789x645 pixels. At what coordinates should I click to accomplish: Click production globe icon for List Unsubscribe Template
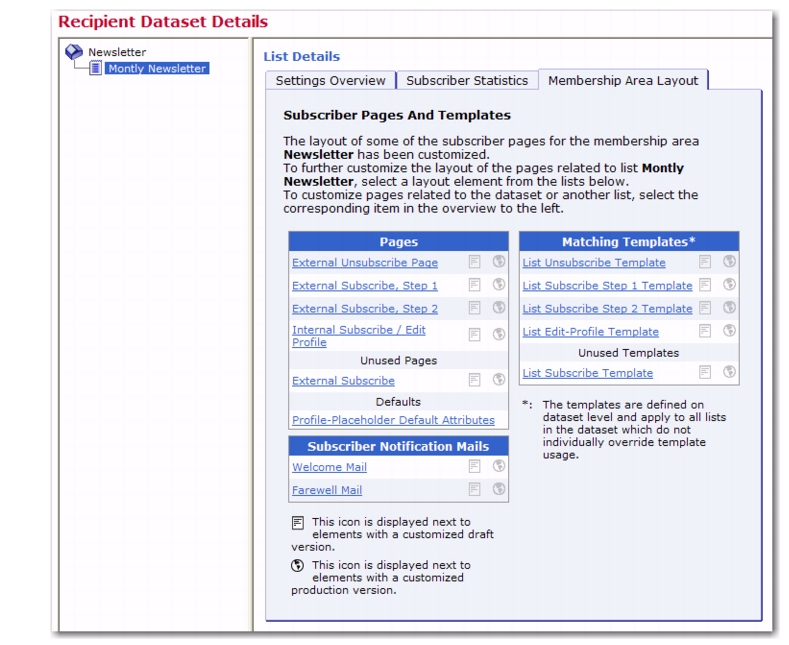pyautogui.click(x=729, y=261)
